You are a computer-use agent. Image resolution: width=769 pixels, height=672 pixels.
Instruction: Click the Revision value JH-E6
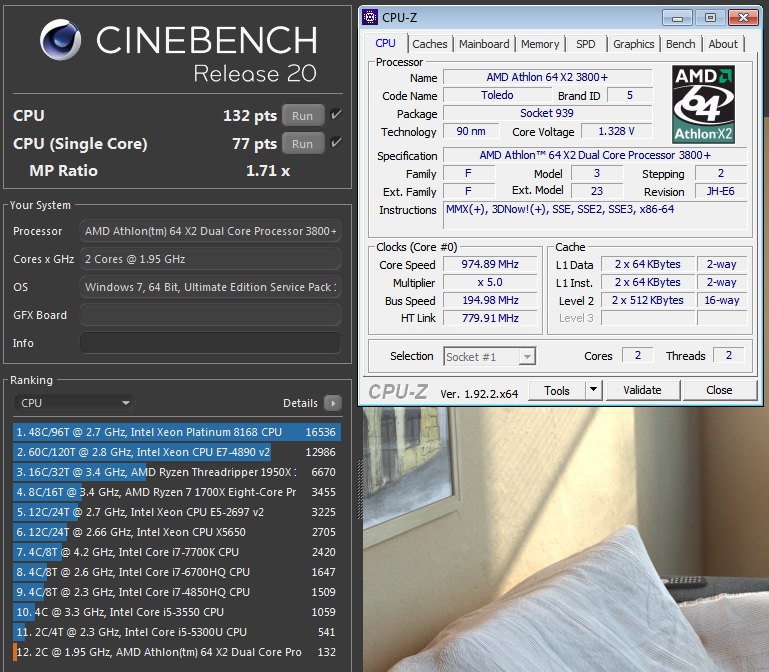coord(720,191)
